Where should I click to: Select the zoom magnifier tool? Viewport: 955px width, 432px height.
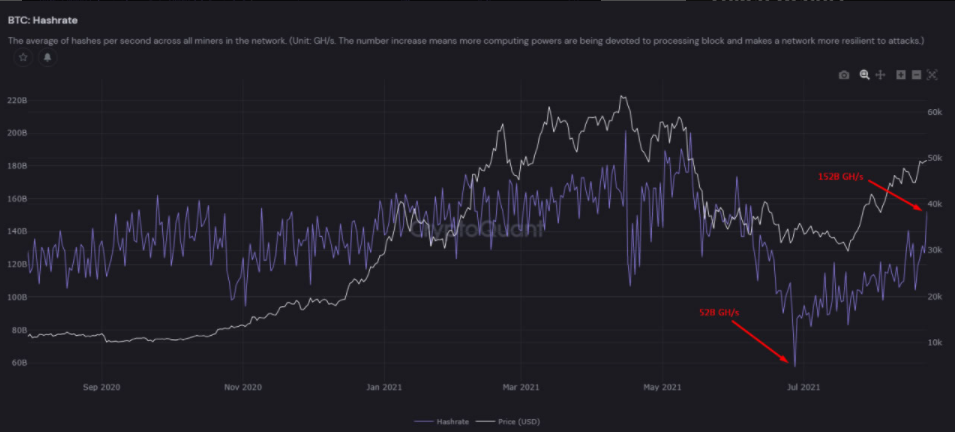[x=865, y=75]
